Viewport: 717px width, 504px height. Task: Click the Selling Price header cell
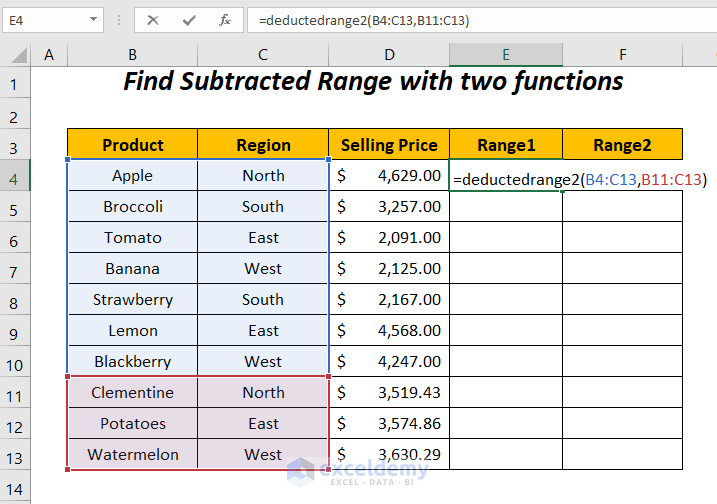point(389,145)
